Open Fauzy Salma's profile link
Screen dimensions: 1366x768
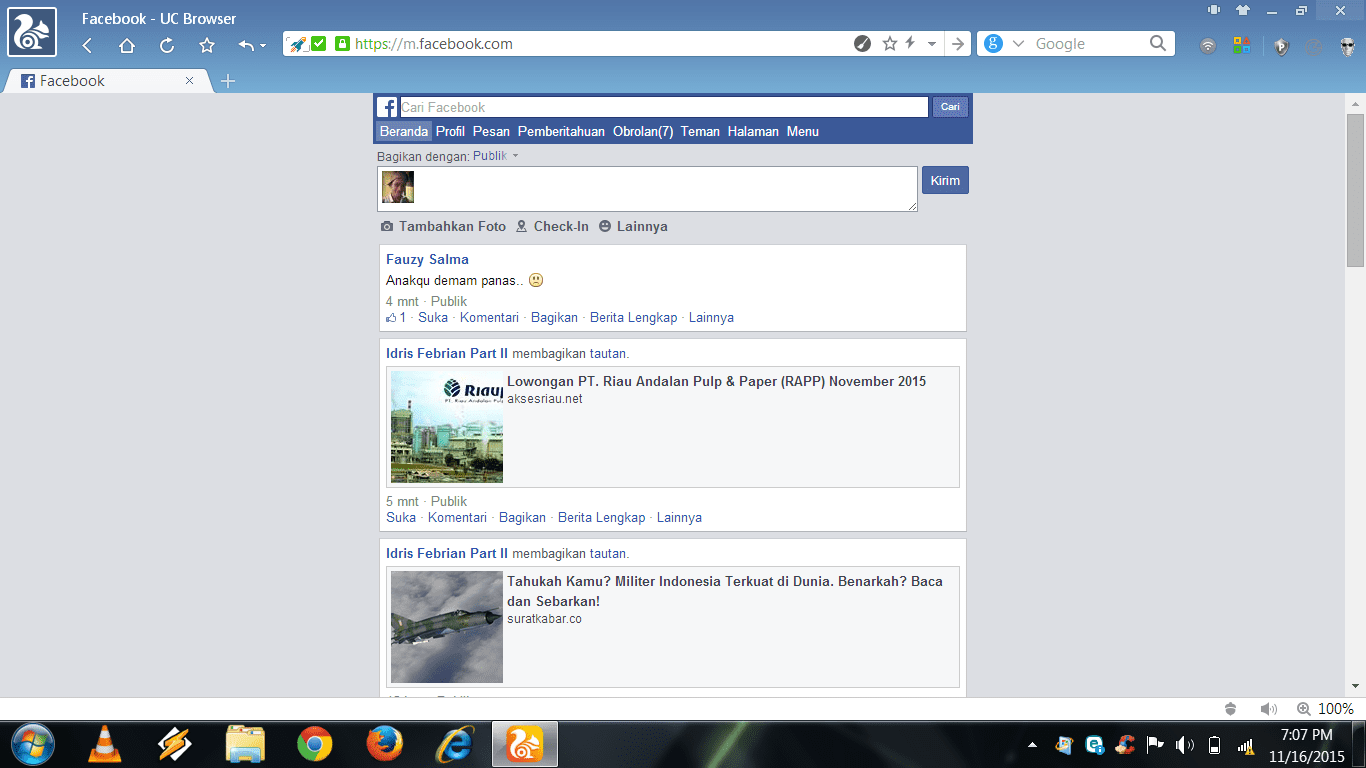(427, 259)
